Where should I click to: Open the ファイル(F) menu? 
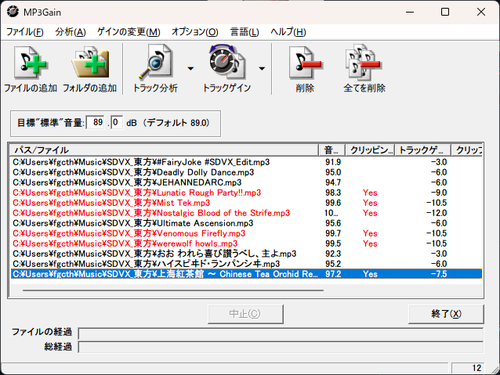tap(25, 32)
